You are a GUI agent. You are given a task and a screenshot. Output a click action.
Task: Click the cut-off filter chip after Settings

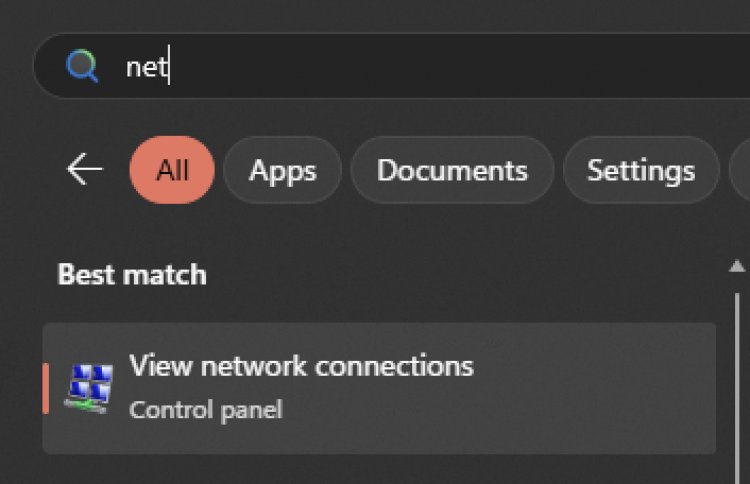click(x=740, y=170)
